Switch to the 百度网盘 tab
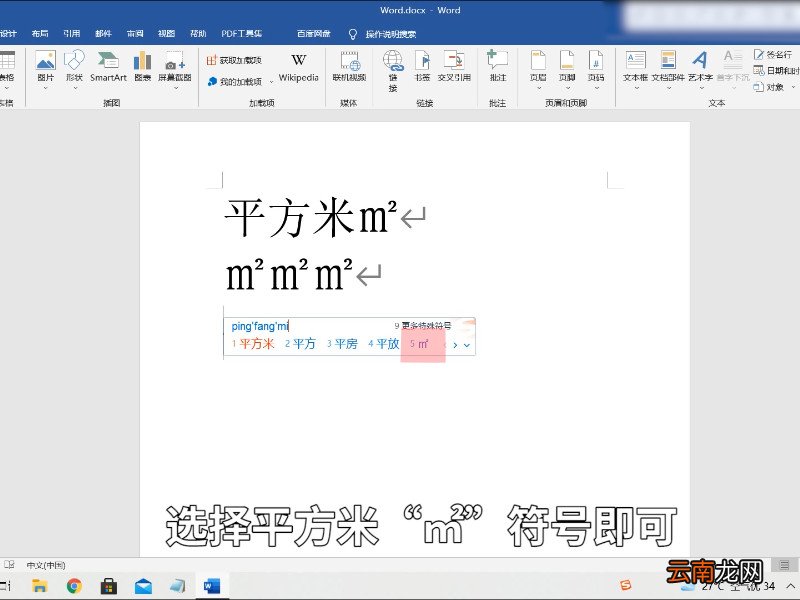 (314, 34)
